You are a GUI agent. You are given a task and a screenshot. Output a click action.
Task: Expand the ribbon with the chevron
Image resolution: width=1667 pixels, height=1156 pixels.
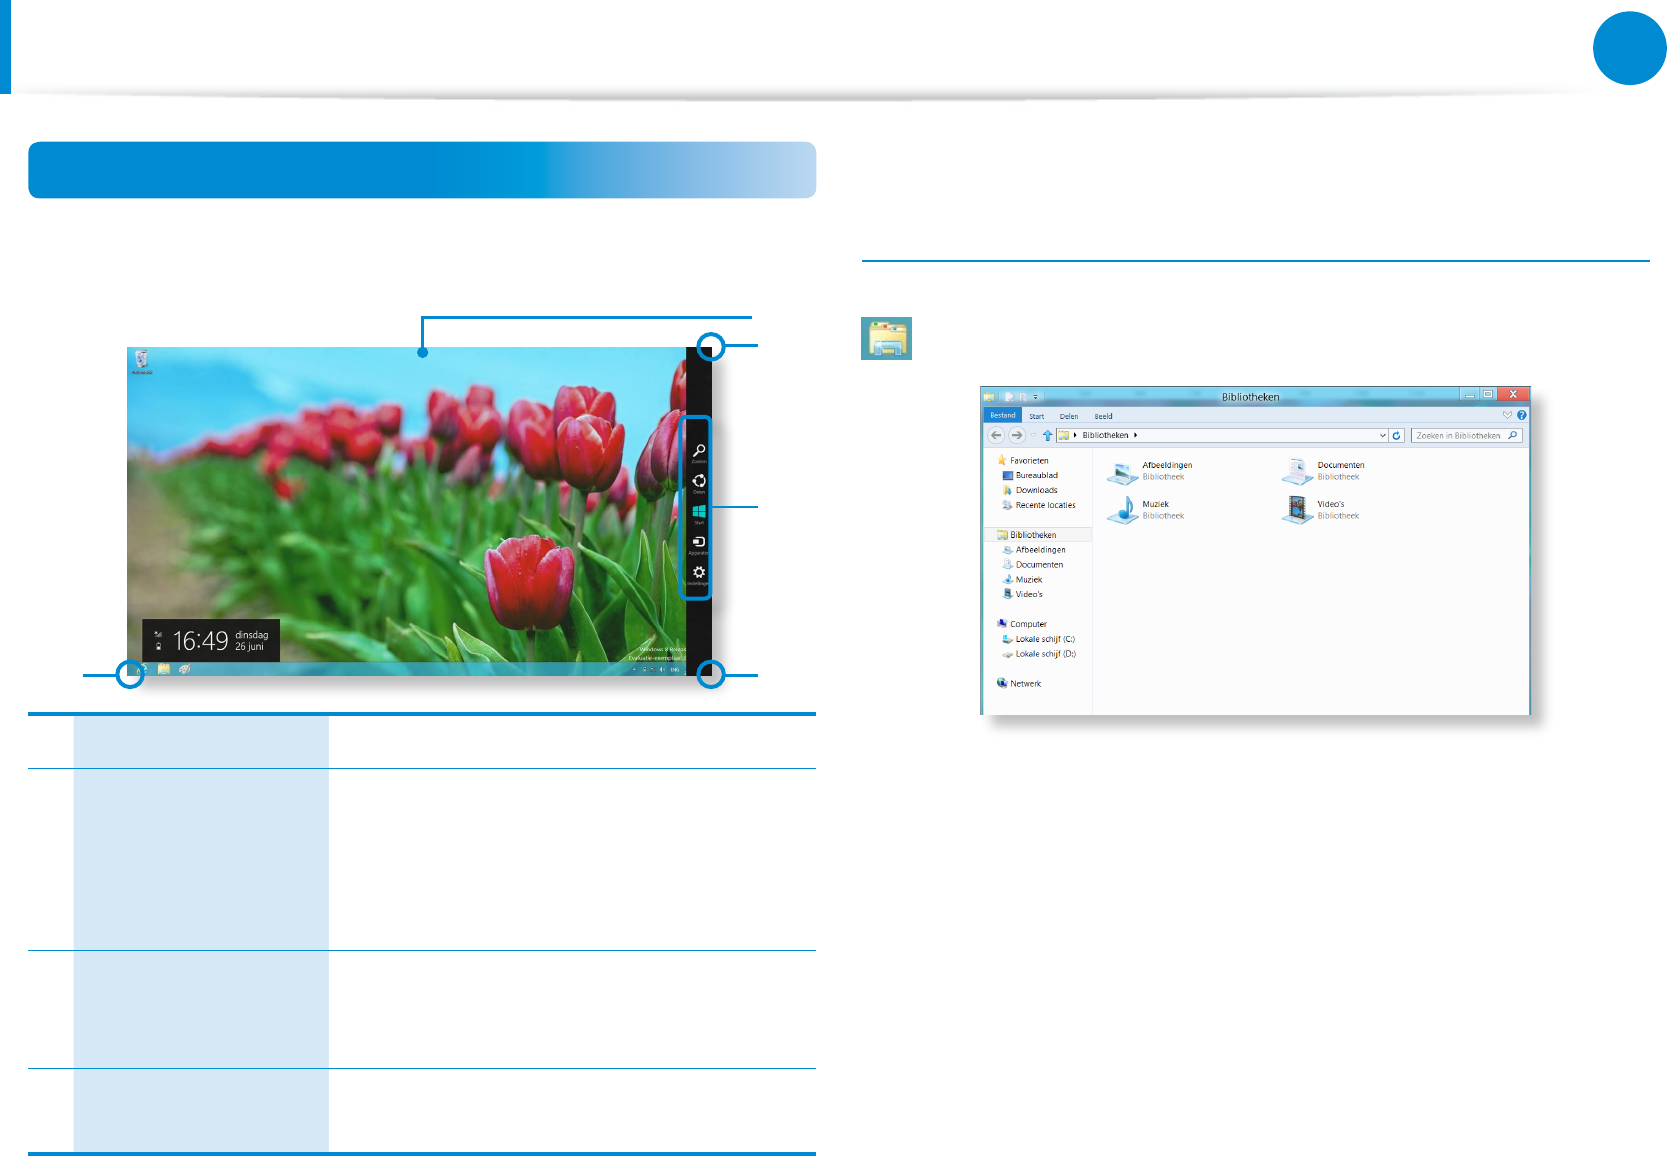coord(1507,415)
